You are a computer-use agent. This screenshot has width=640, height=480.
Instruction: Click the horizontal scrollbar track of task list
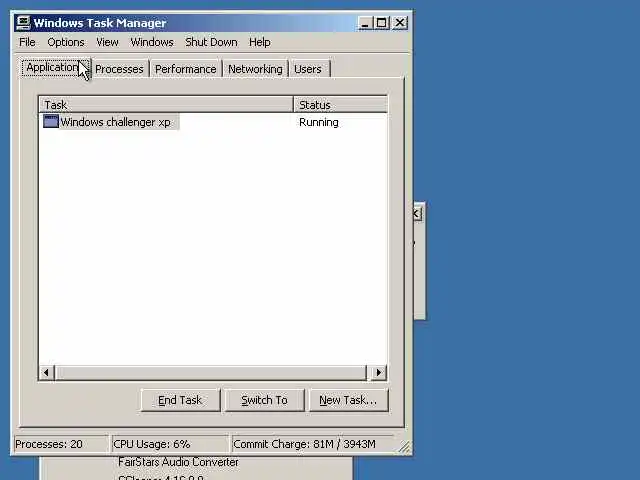[211, 372]
